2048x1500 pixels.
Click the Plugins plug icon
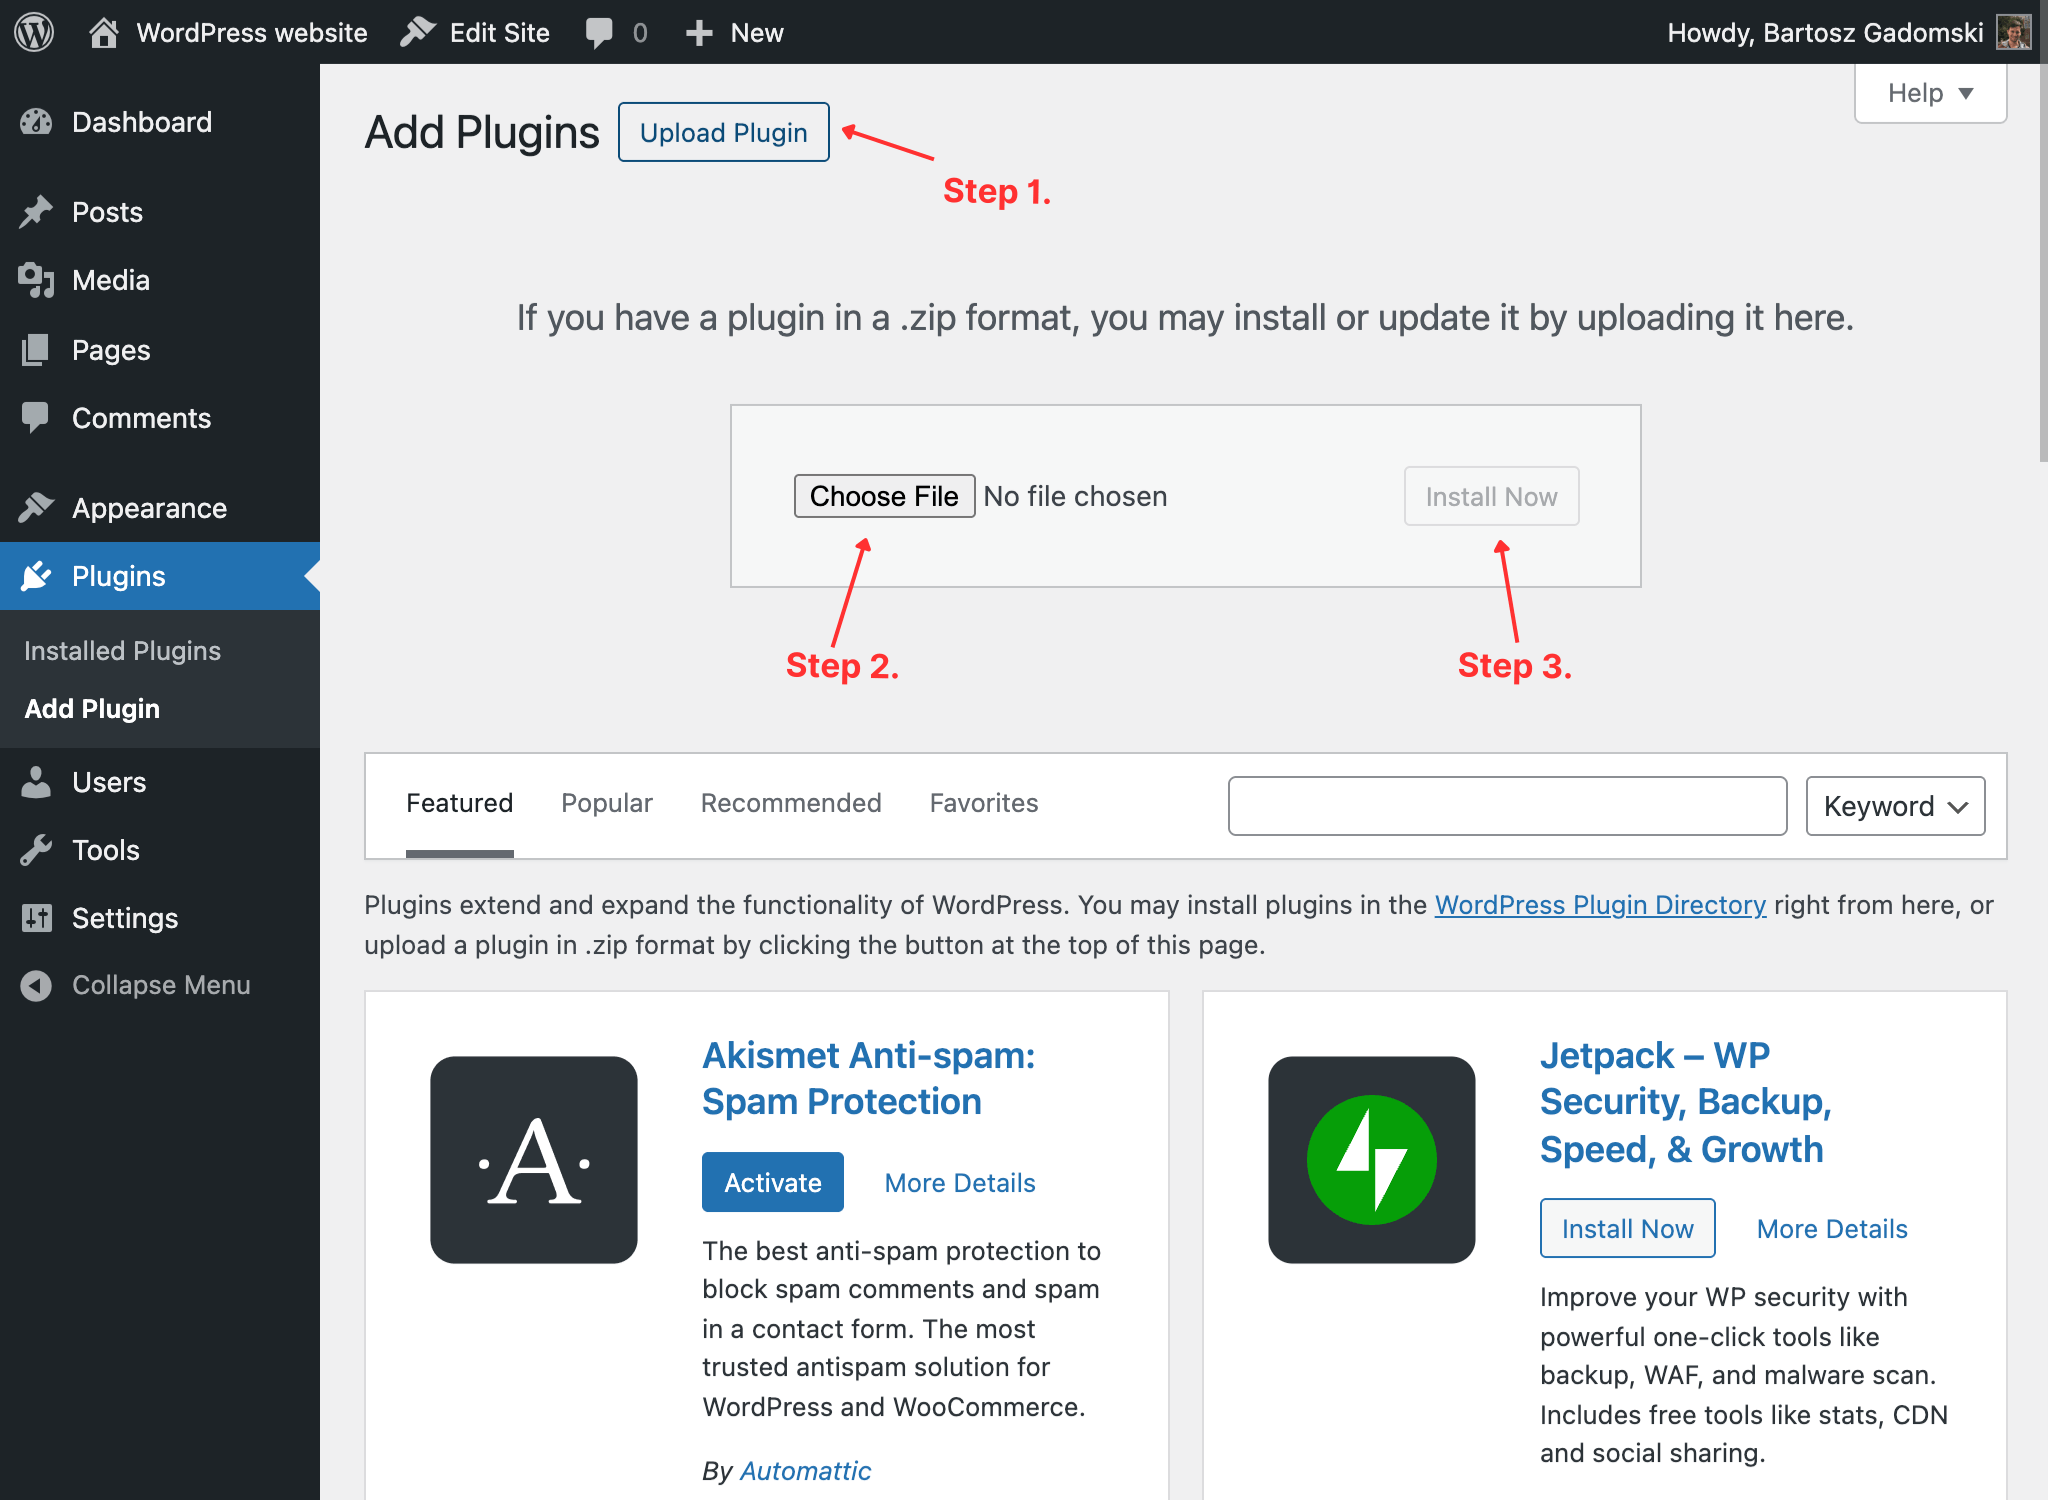point(36,576)
